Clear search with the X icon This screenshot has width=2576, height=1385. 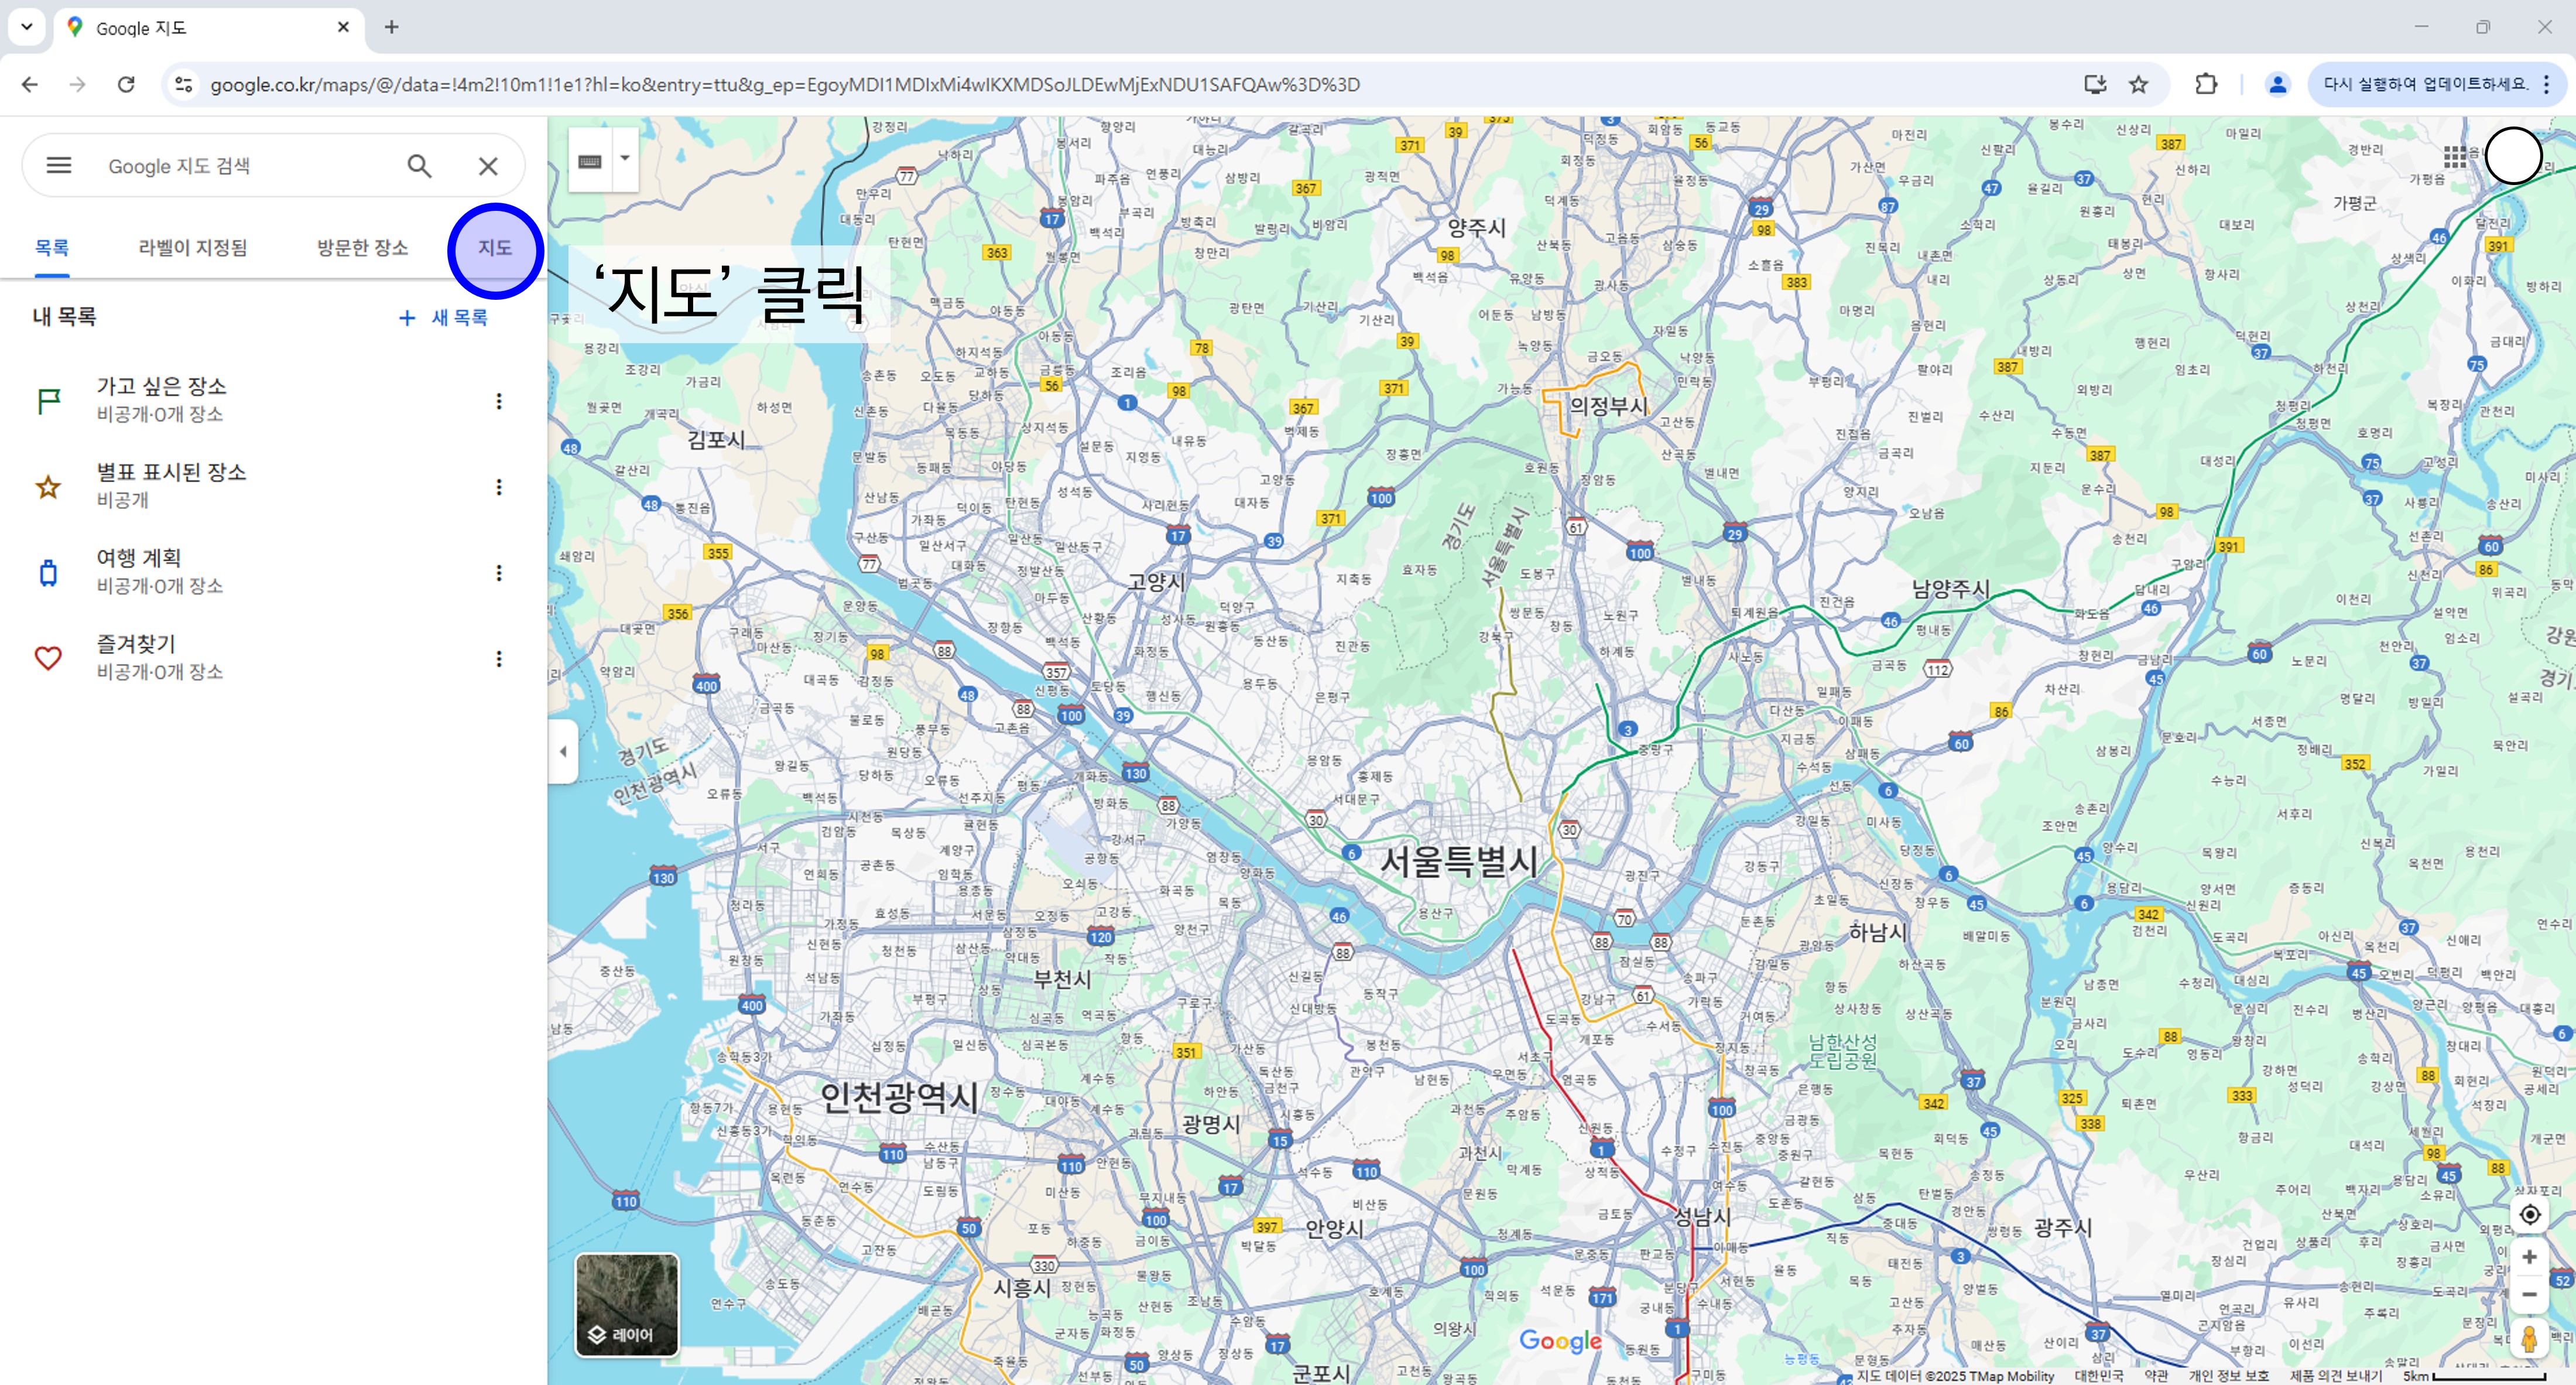click(487, 166)
